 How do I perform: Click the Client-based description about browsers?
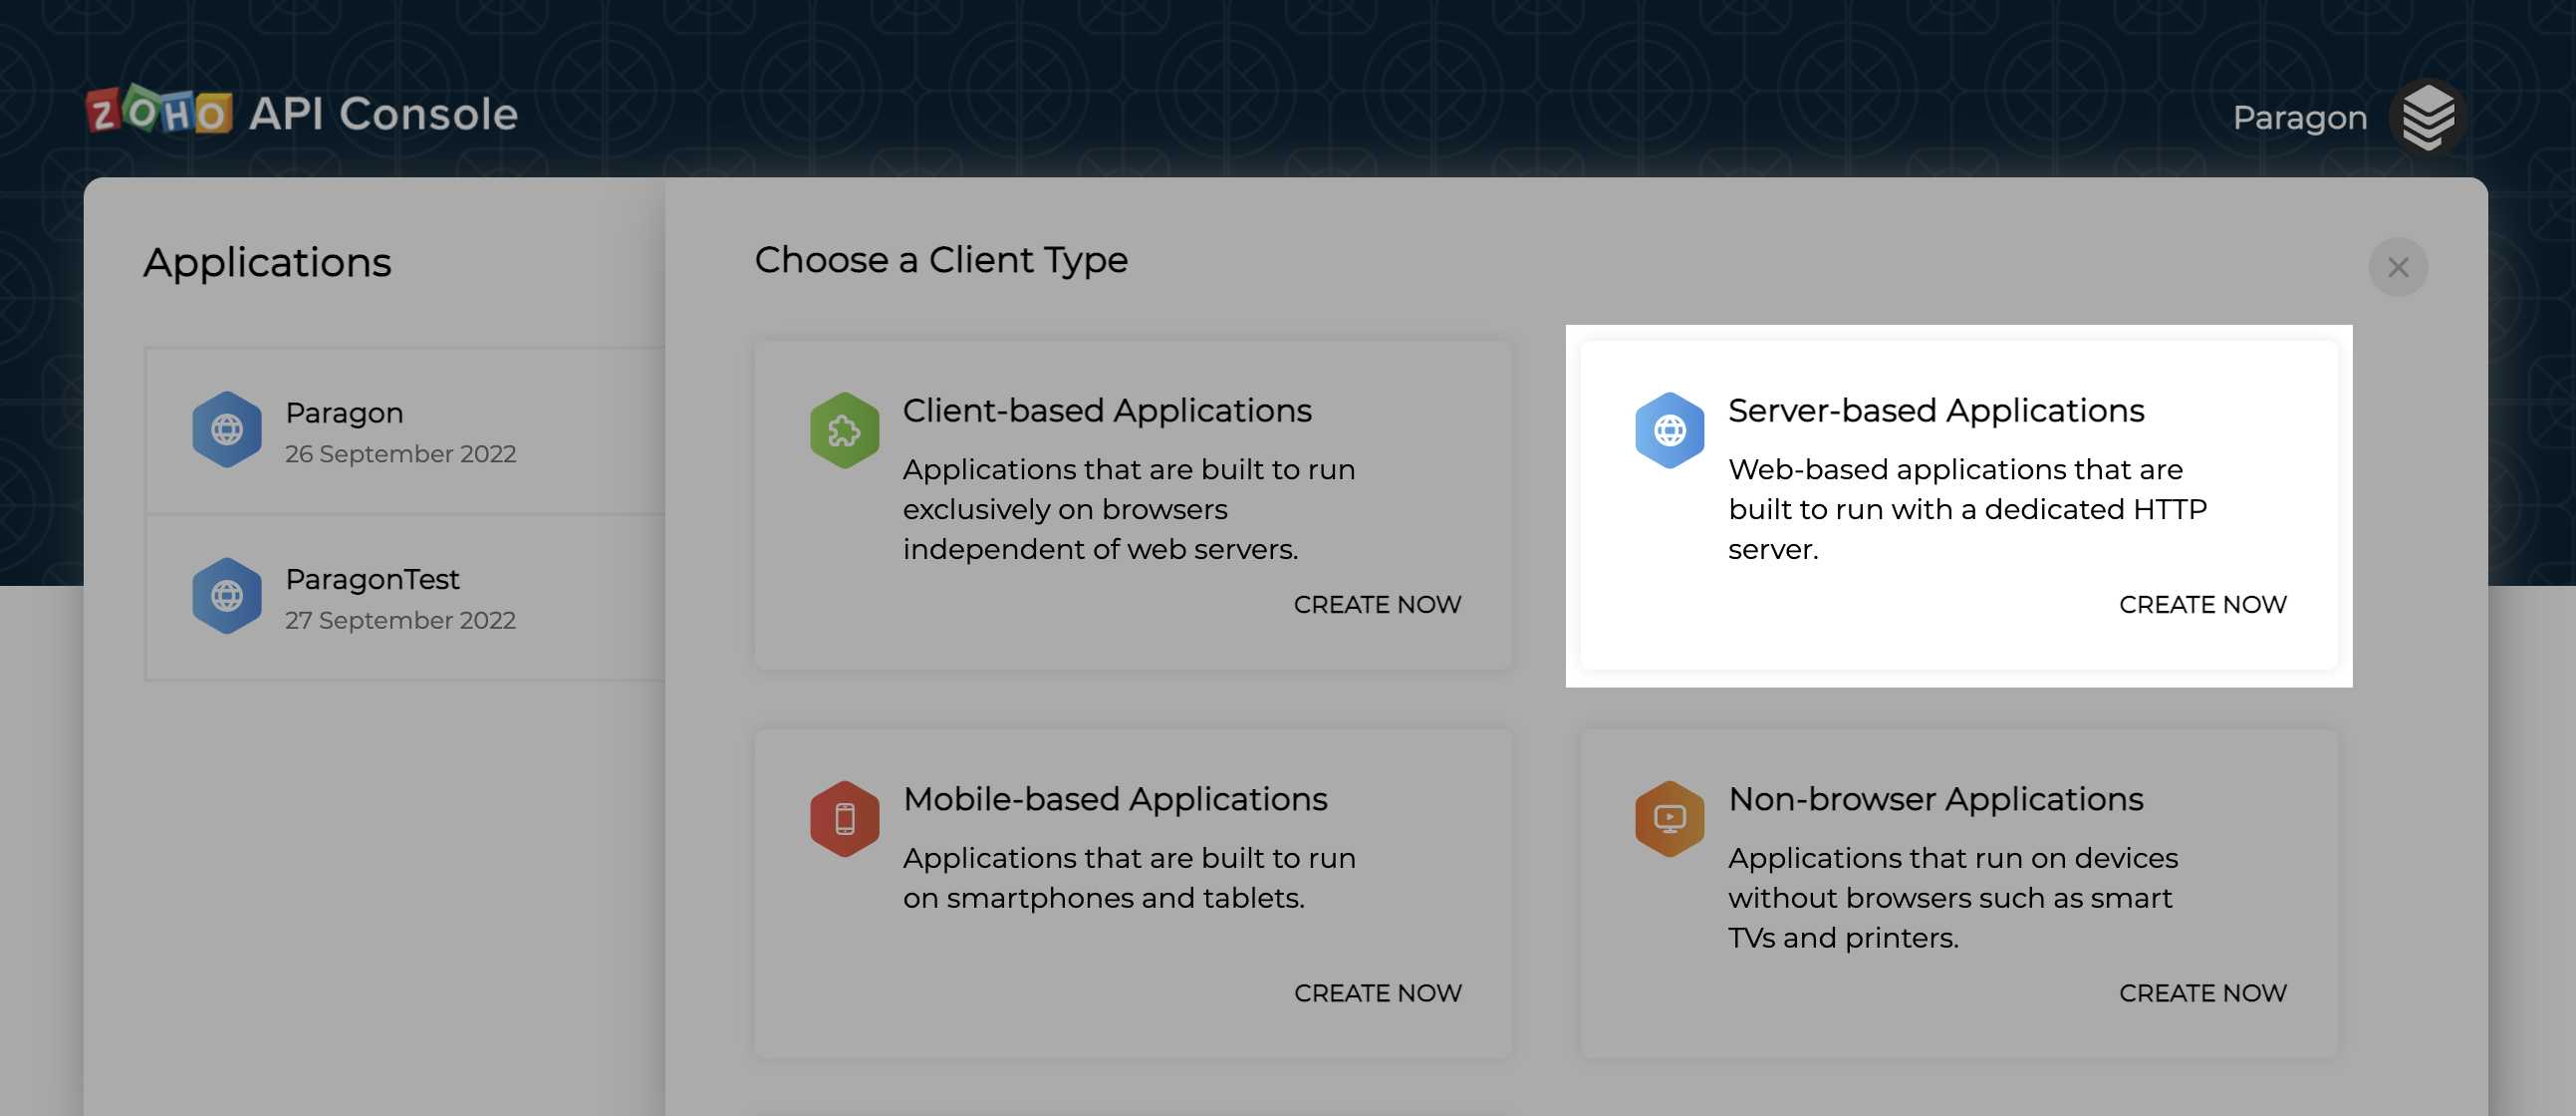pyautogui.click(x=1129, y=509)
